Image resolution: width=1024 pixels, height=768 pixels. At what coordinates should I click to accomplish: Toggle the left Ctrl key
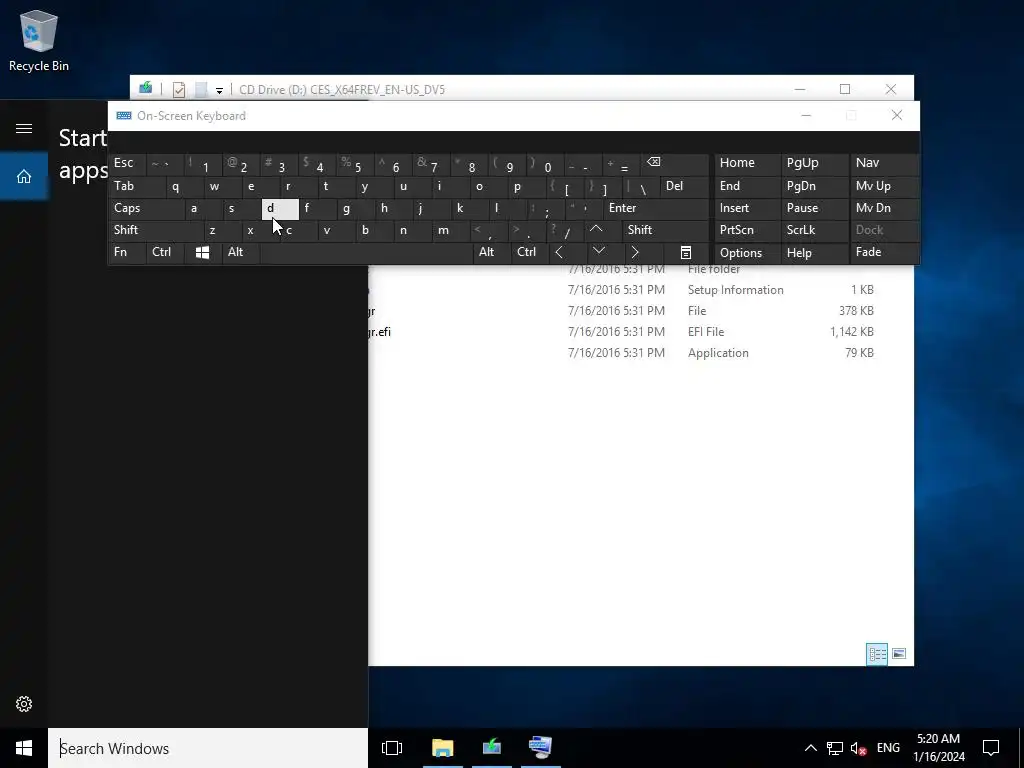(165, 252)
